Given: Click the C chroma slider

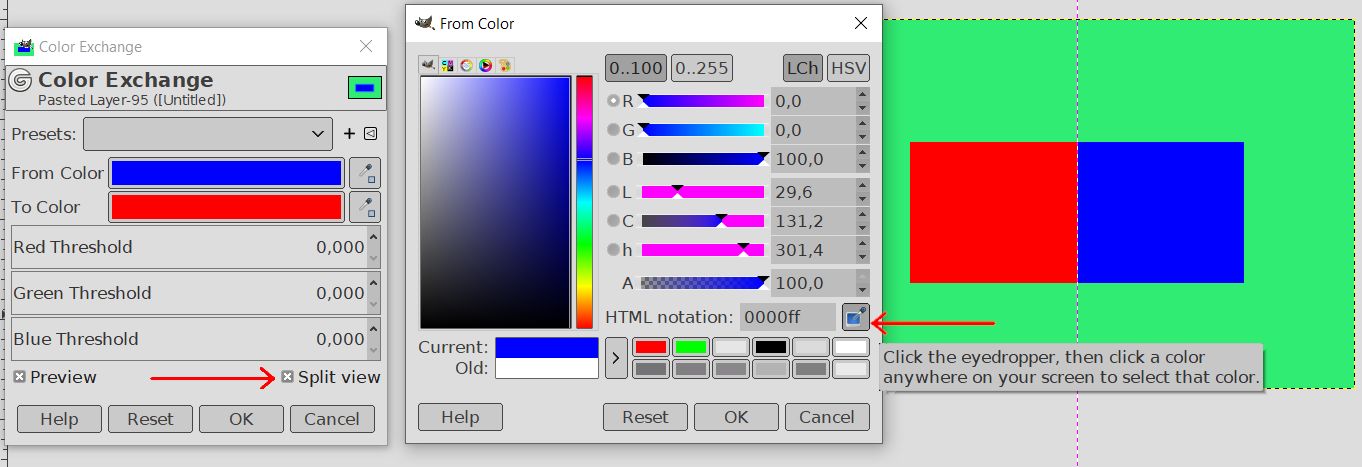Looking at the screenshot, I should (x=702, y=221).
